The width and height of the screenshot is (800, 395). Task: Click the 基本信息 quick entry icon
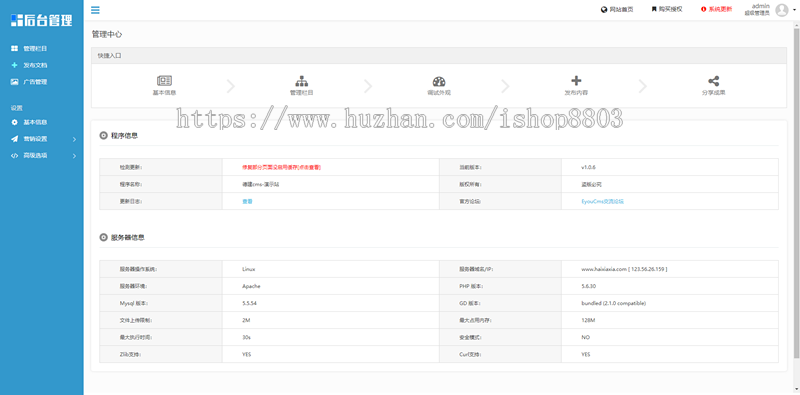[164, 81]
